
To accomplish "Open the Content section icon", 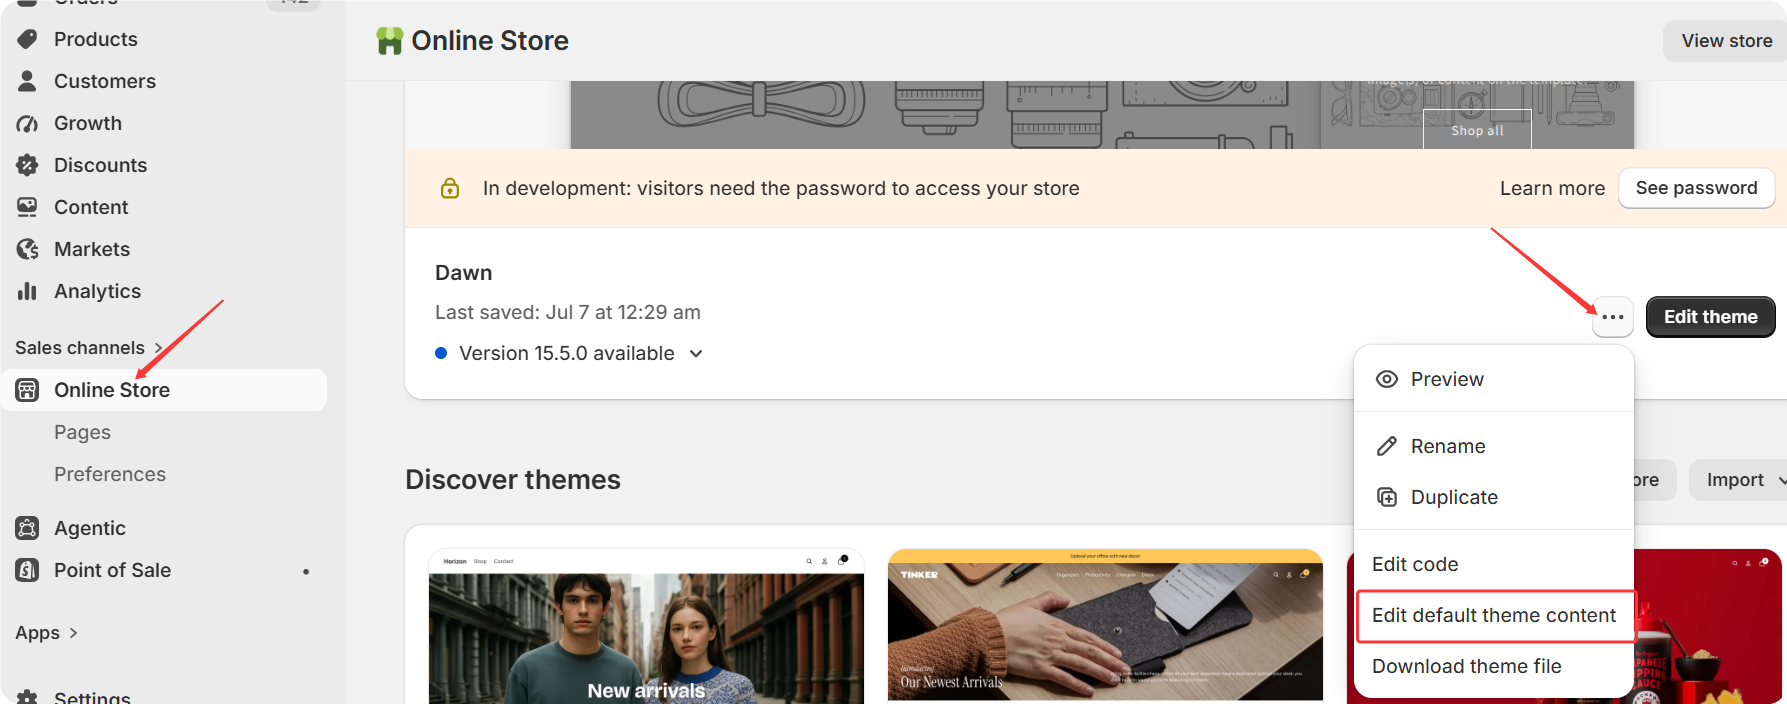I will (27, 207).
